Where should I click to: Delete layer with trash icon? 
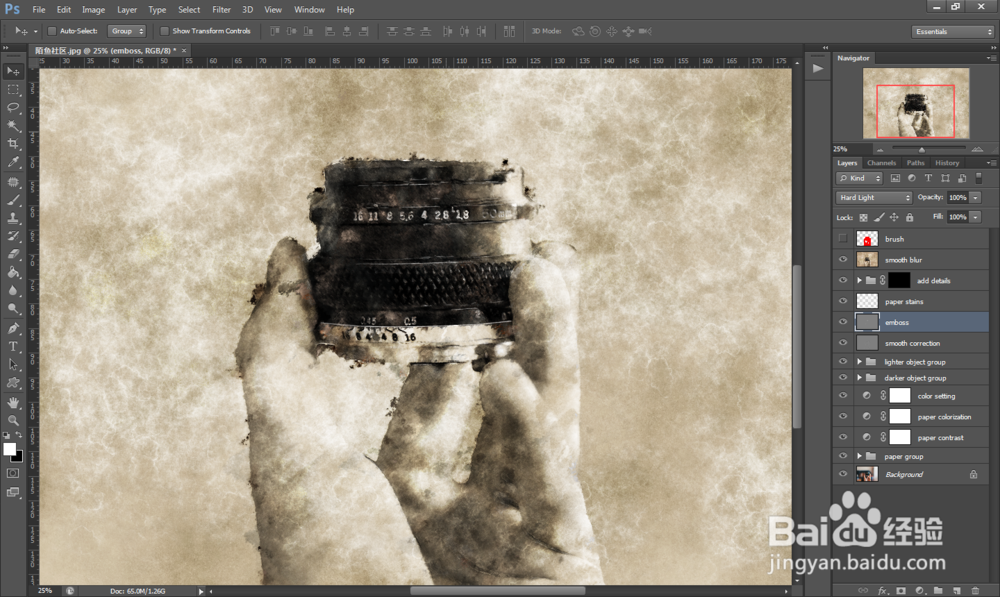point(975,591)
